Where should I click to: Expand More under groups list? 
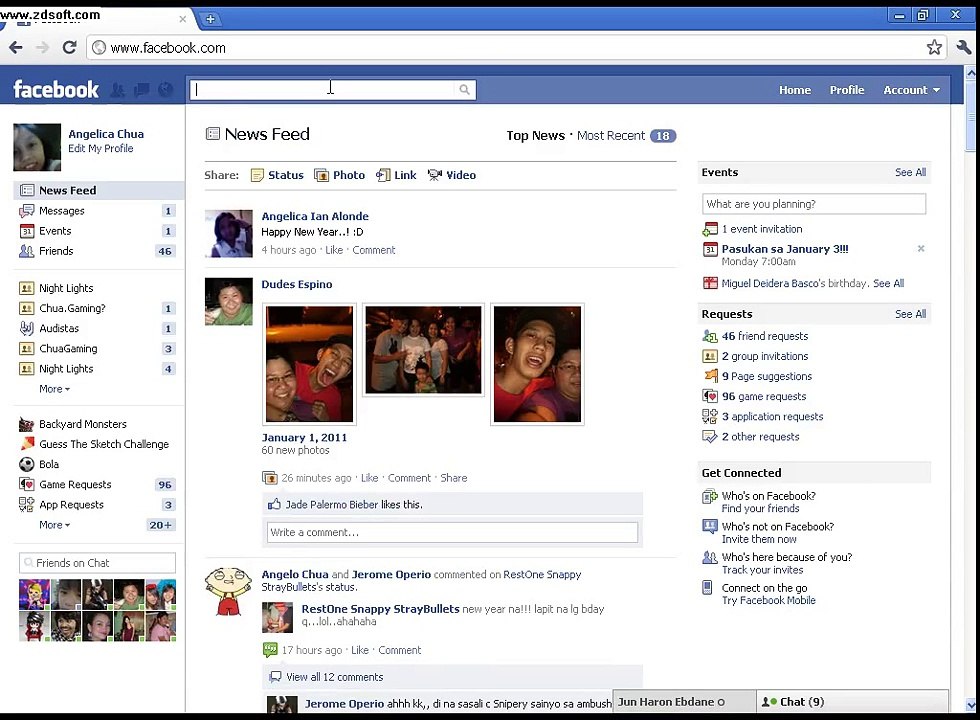[x=54, y=389]
